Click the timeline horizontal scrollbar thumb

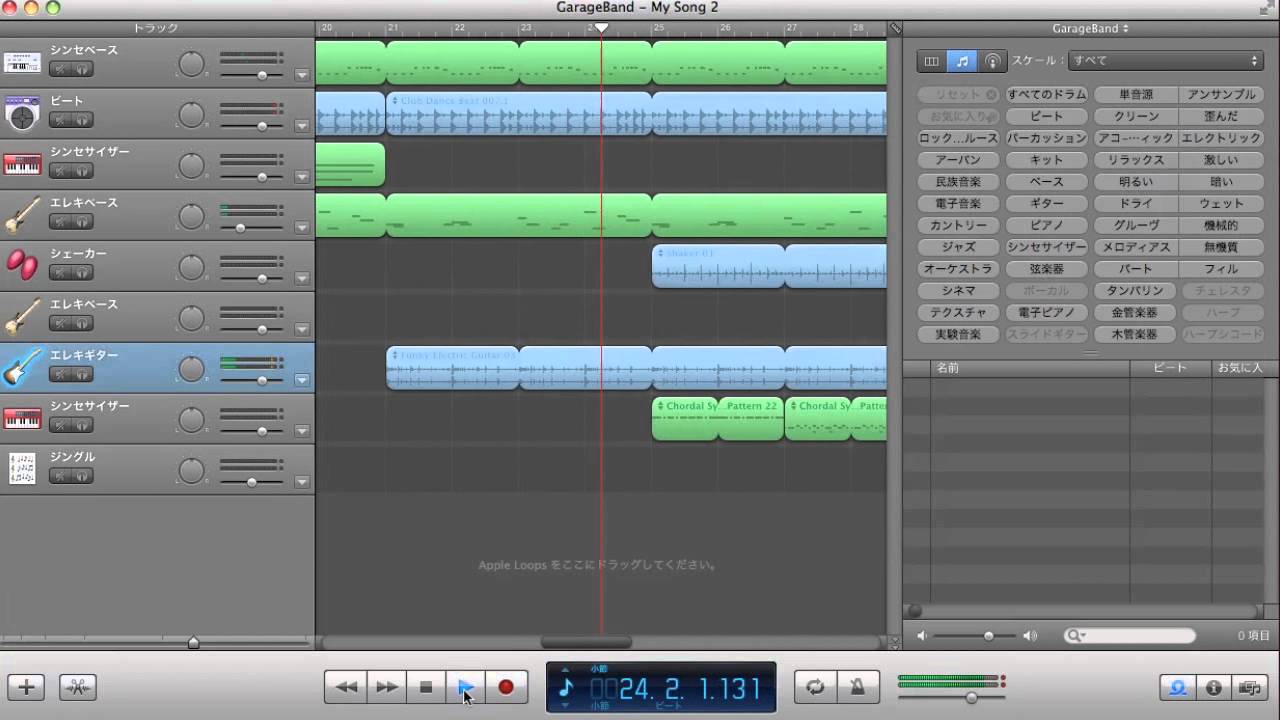586,643
